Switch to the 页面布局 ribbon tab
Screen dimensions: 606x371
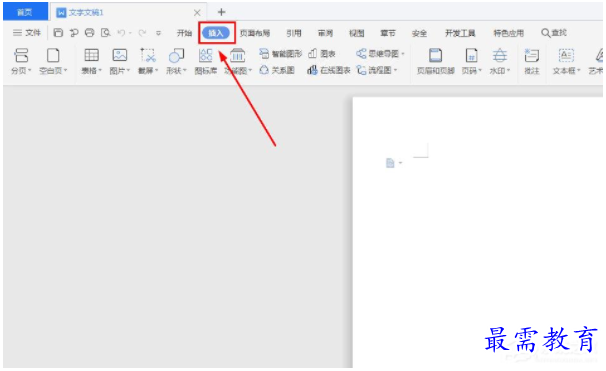pyautogui.click(x=255, y=33)
